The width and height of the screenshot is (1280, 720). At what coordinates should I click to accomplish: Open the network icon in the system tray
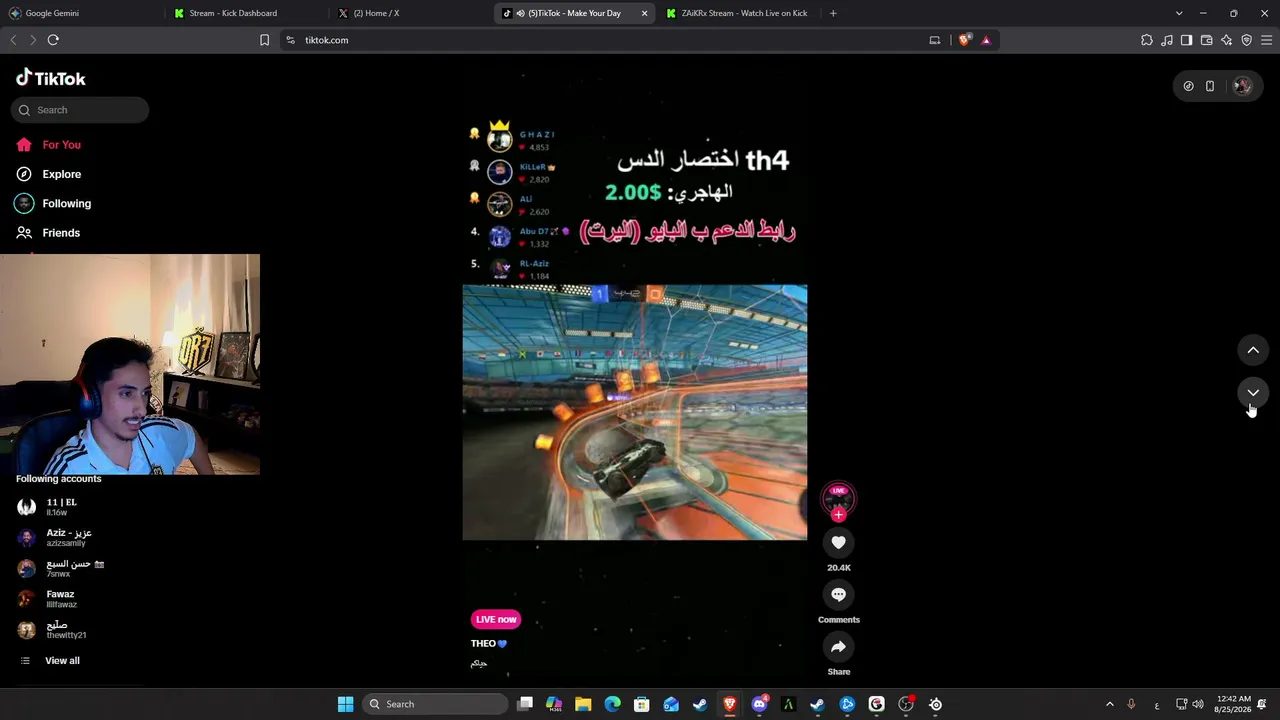[1181, 704]
